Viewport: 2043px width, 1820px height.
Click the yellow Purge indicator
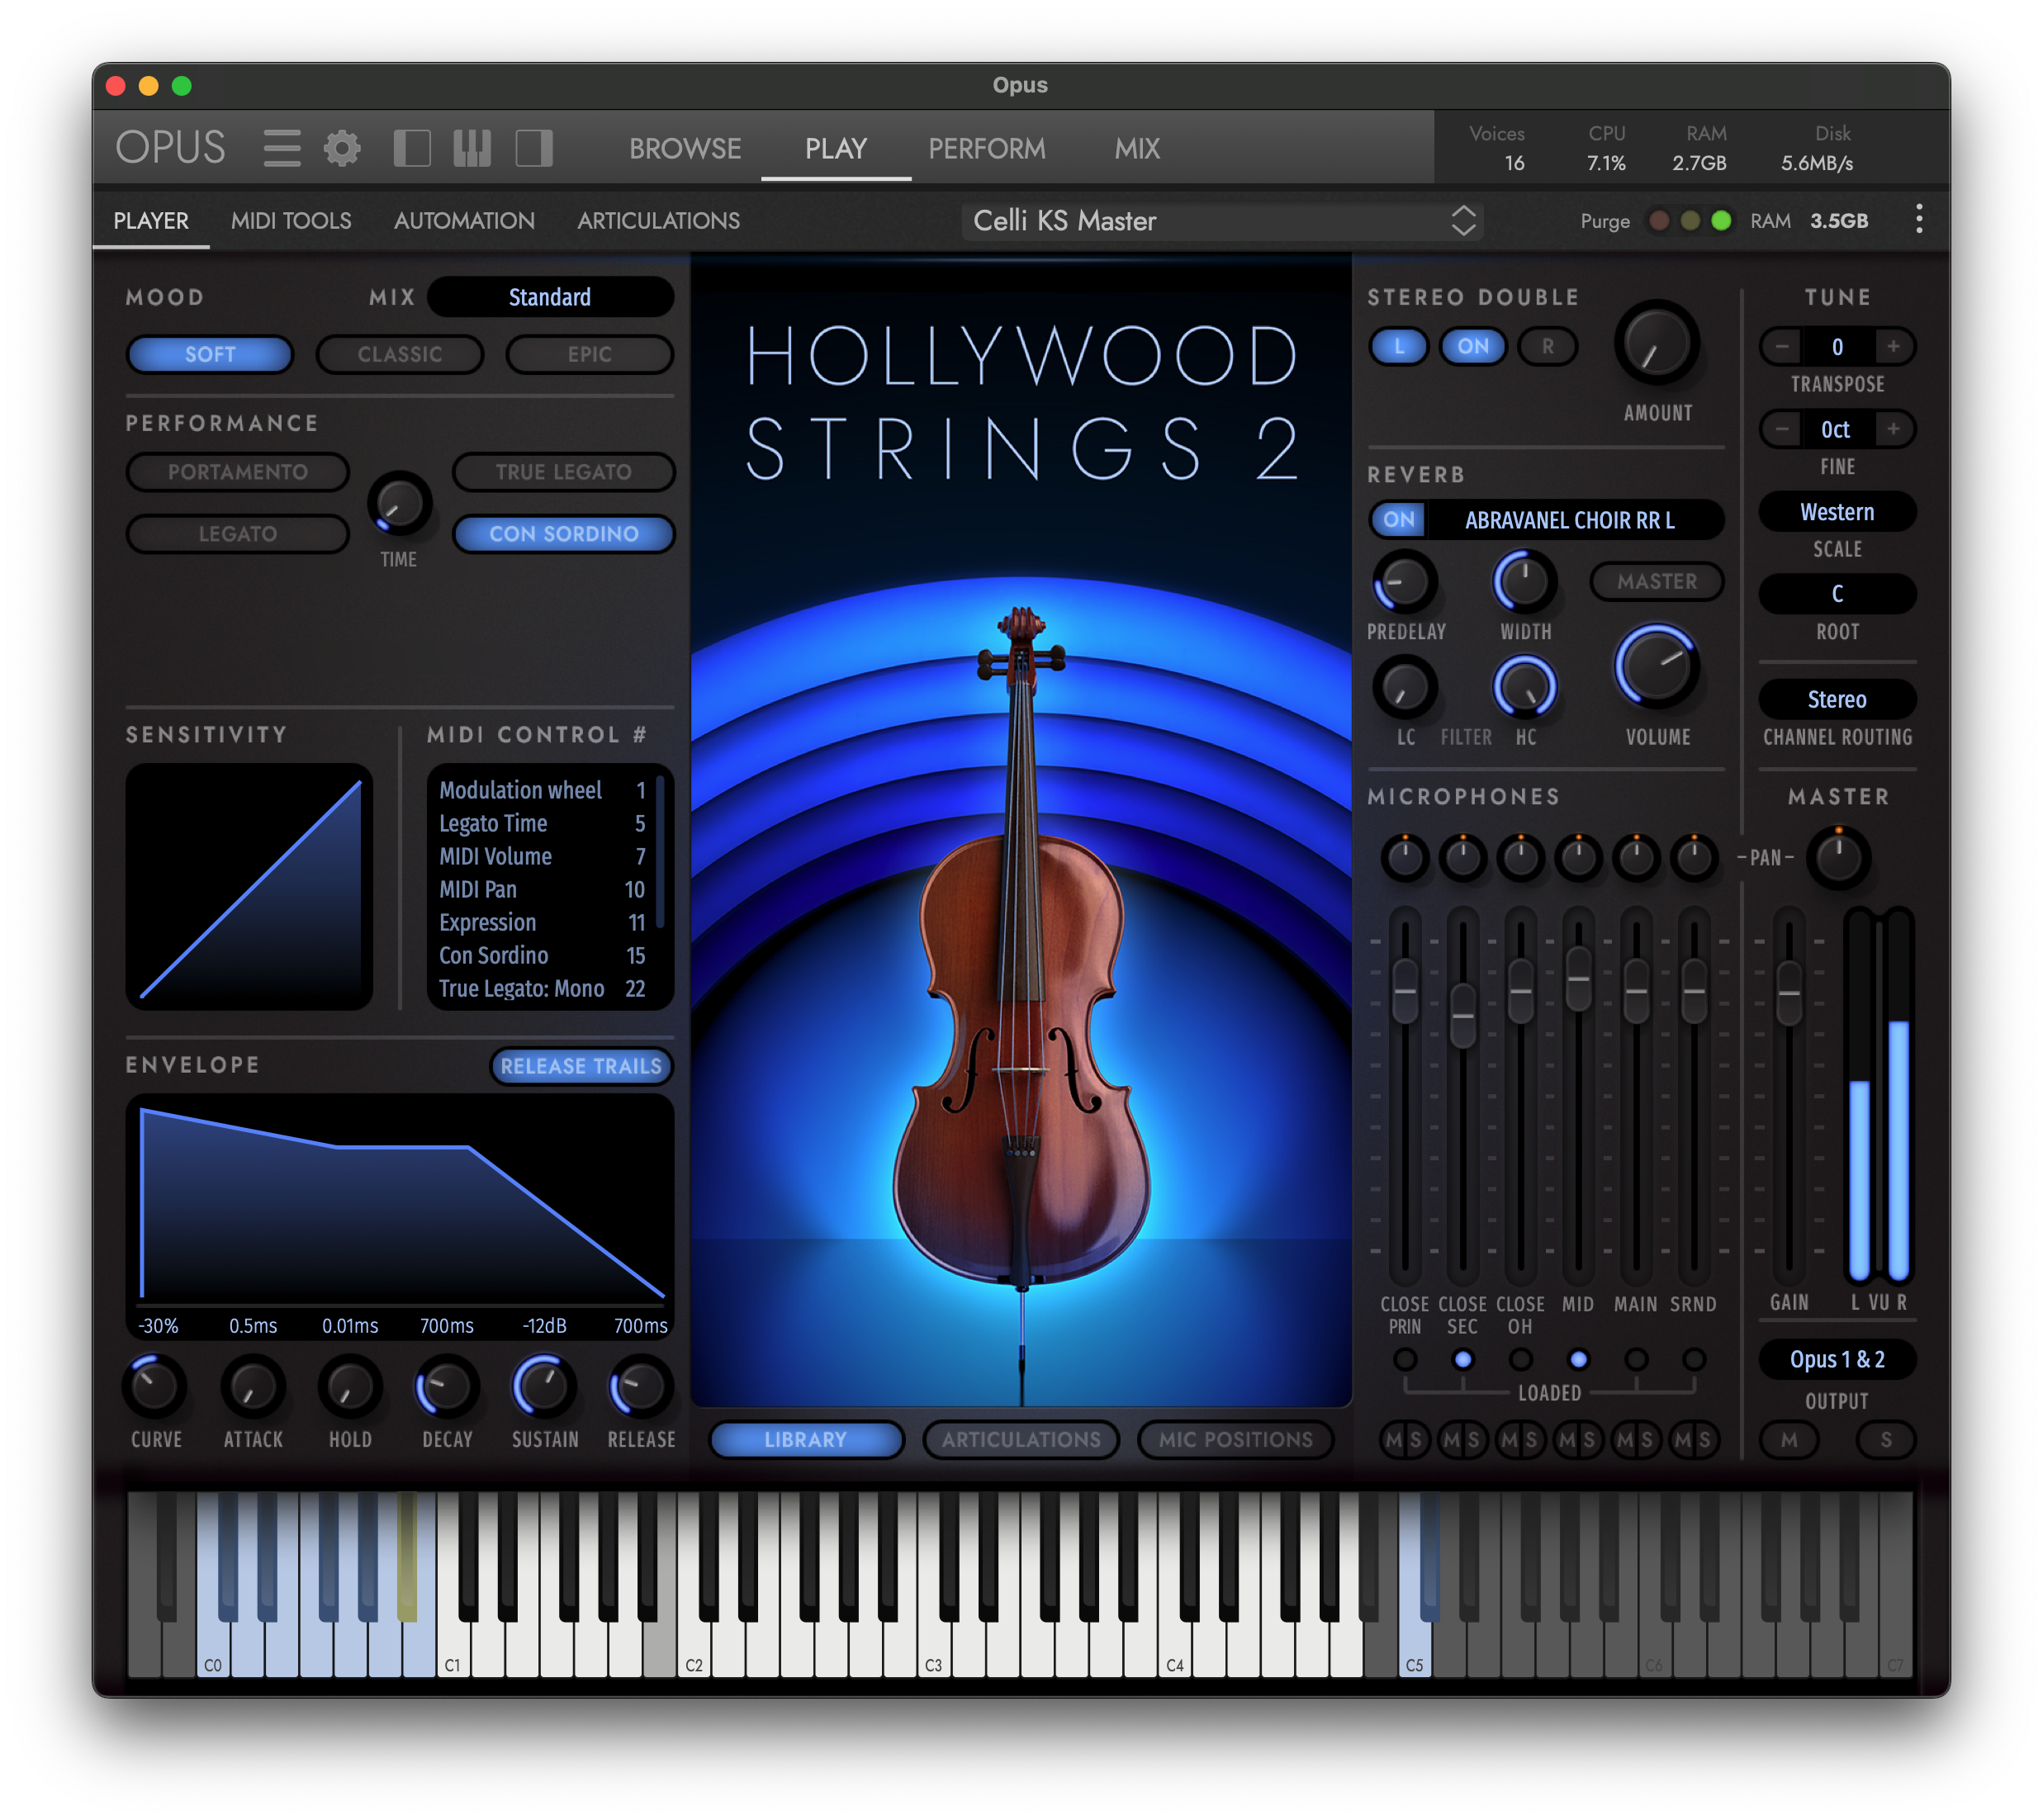1689,221
